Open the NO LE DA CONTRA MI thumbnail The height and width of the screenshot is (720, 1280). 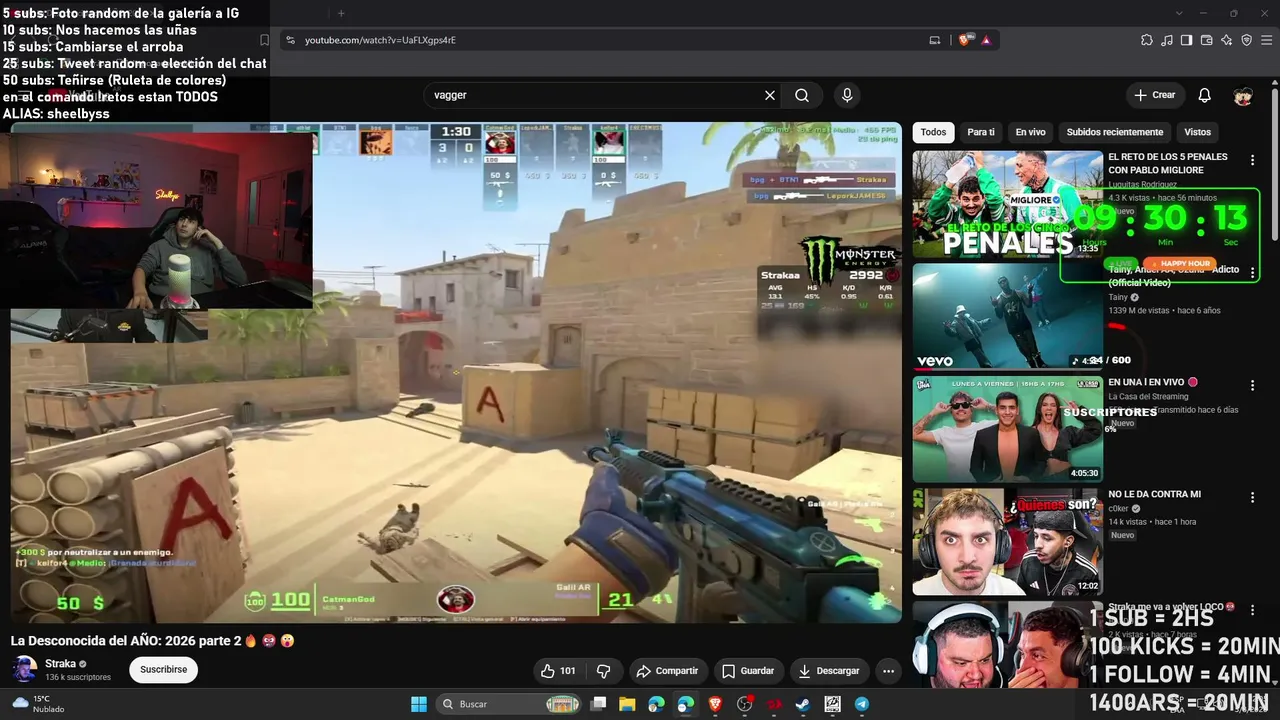click(x=1007, y=541)
